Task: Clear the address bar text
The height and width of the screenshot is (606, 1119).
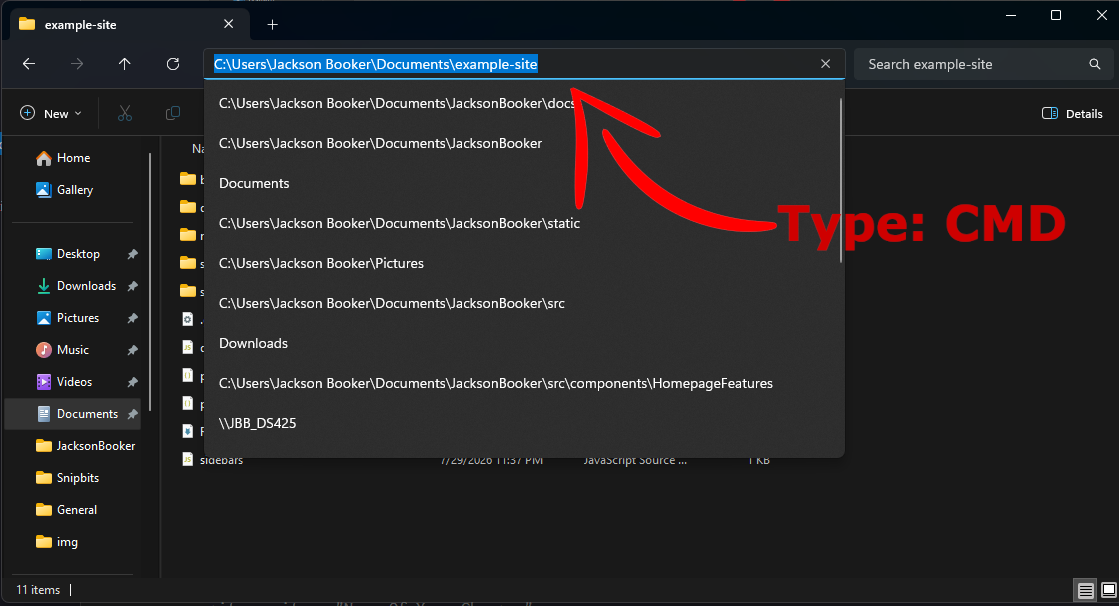Action: pyautogui.click(x=826, y=64)
